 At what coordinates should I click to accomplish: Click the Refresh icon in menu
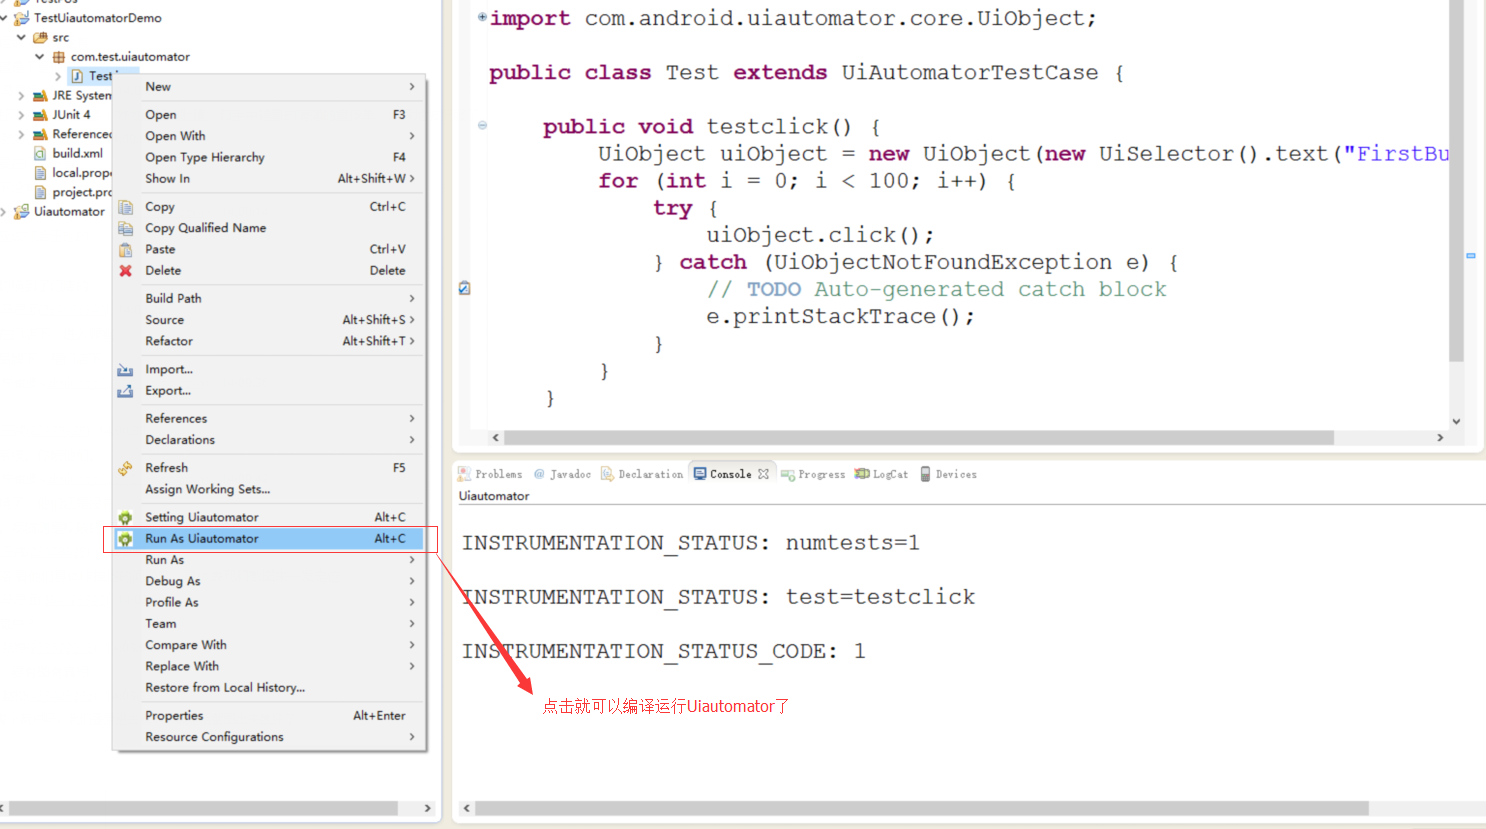[125, 468]
